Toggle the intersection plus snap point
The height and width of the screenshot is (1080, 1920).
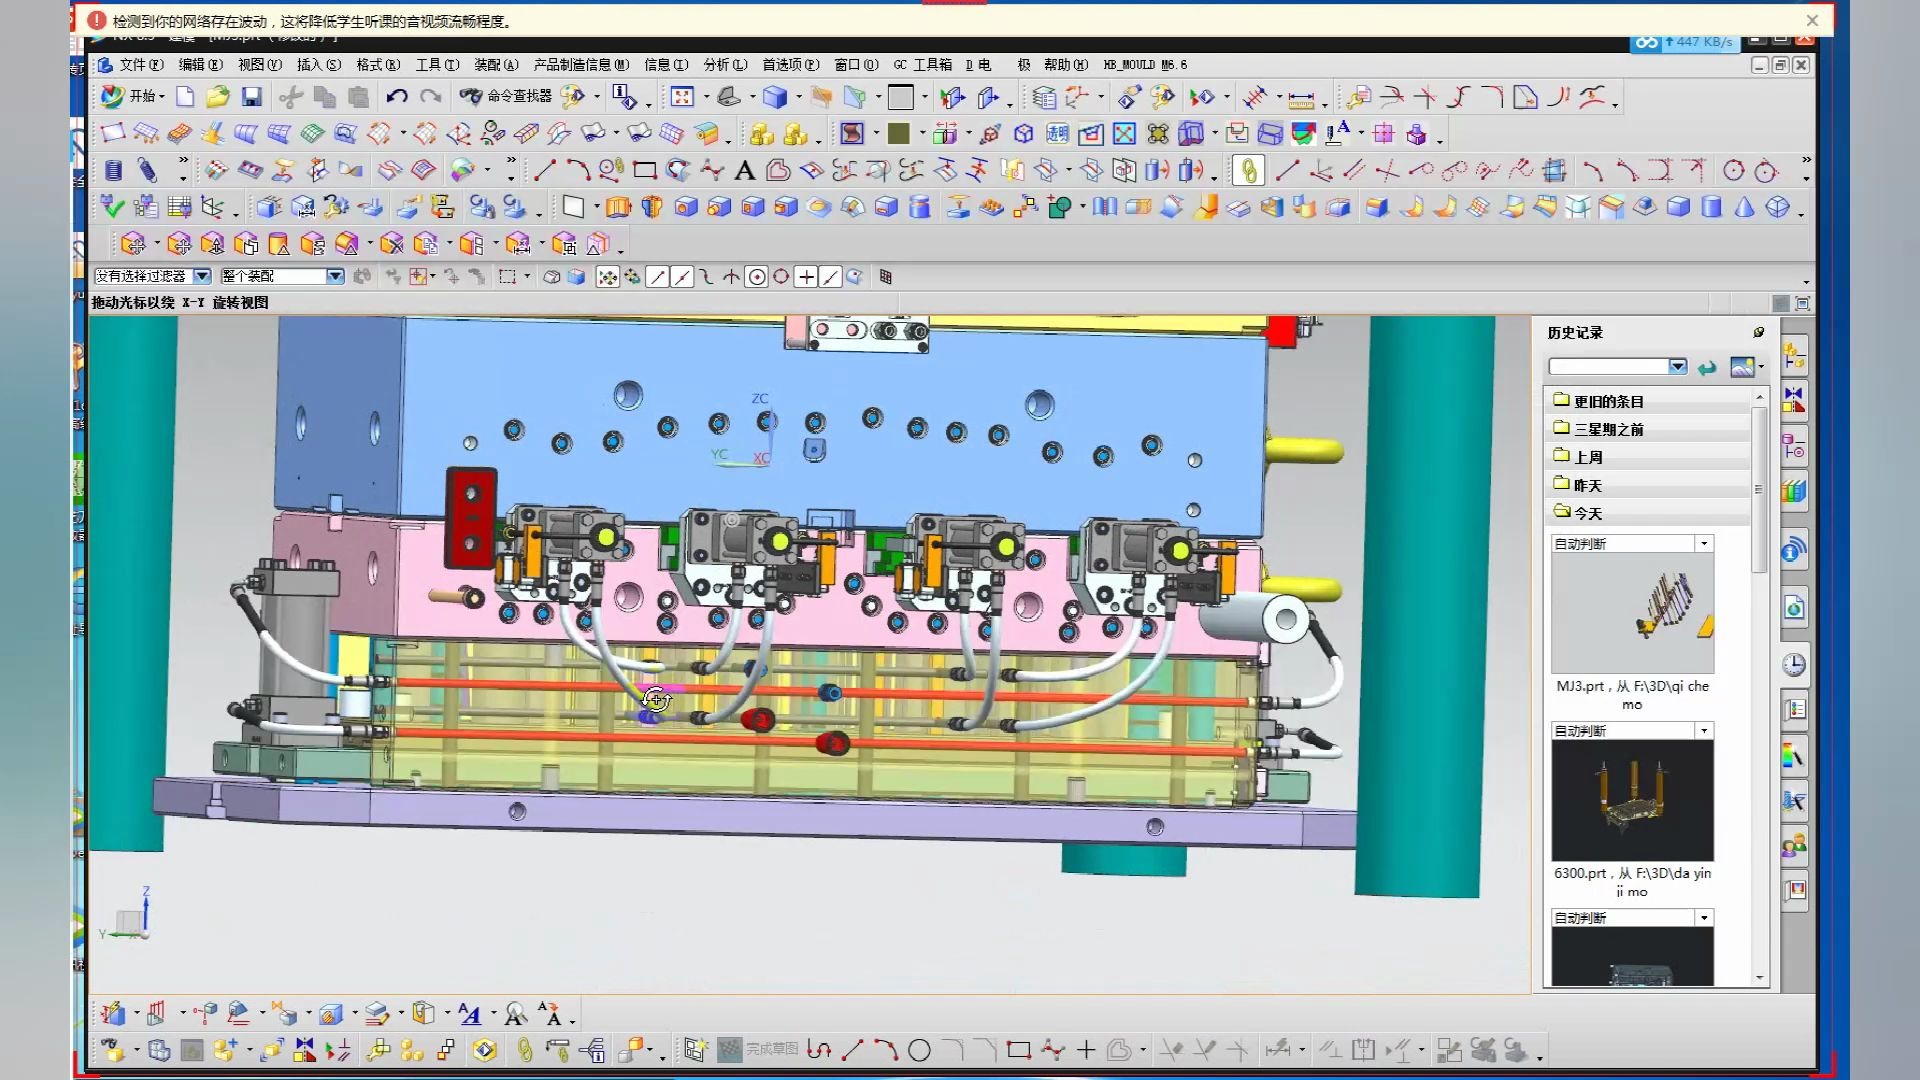coord(806,277)
